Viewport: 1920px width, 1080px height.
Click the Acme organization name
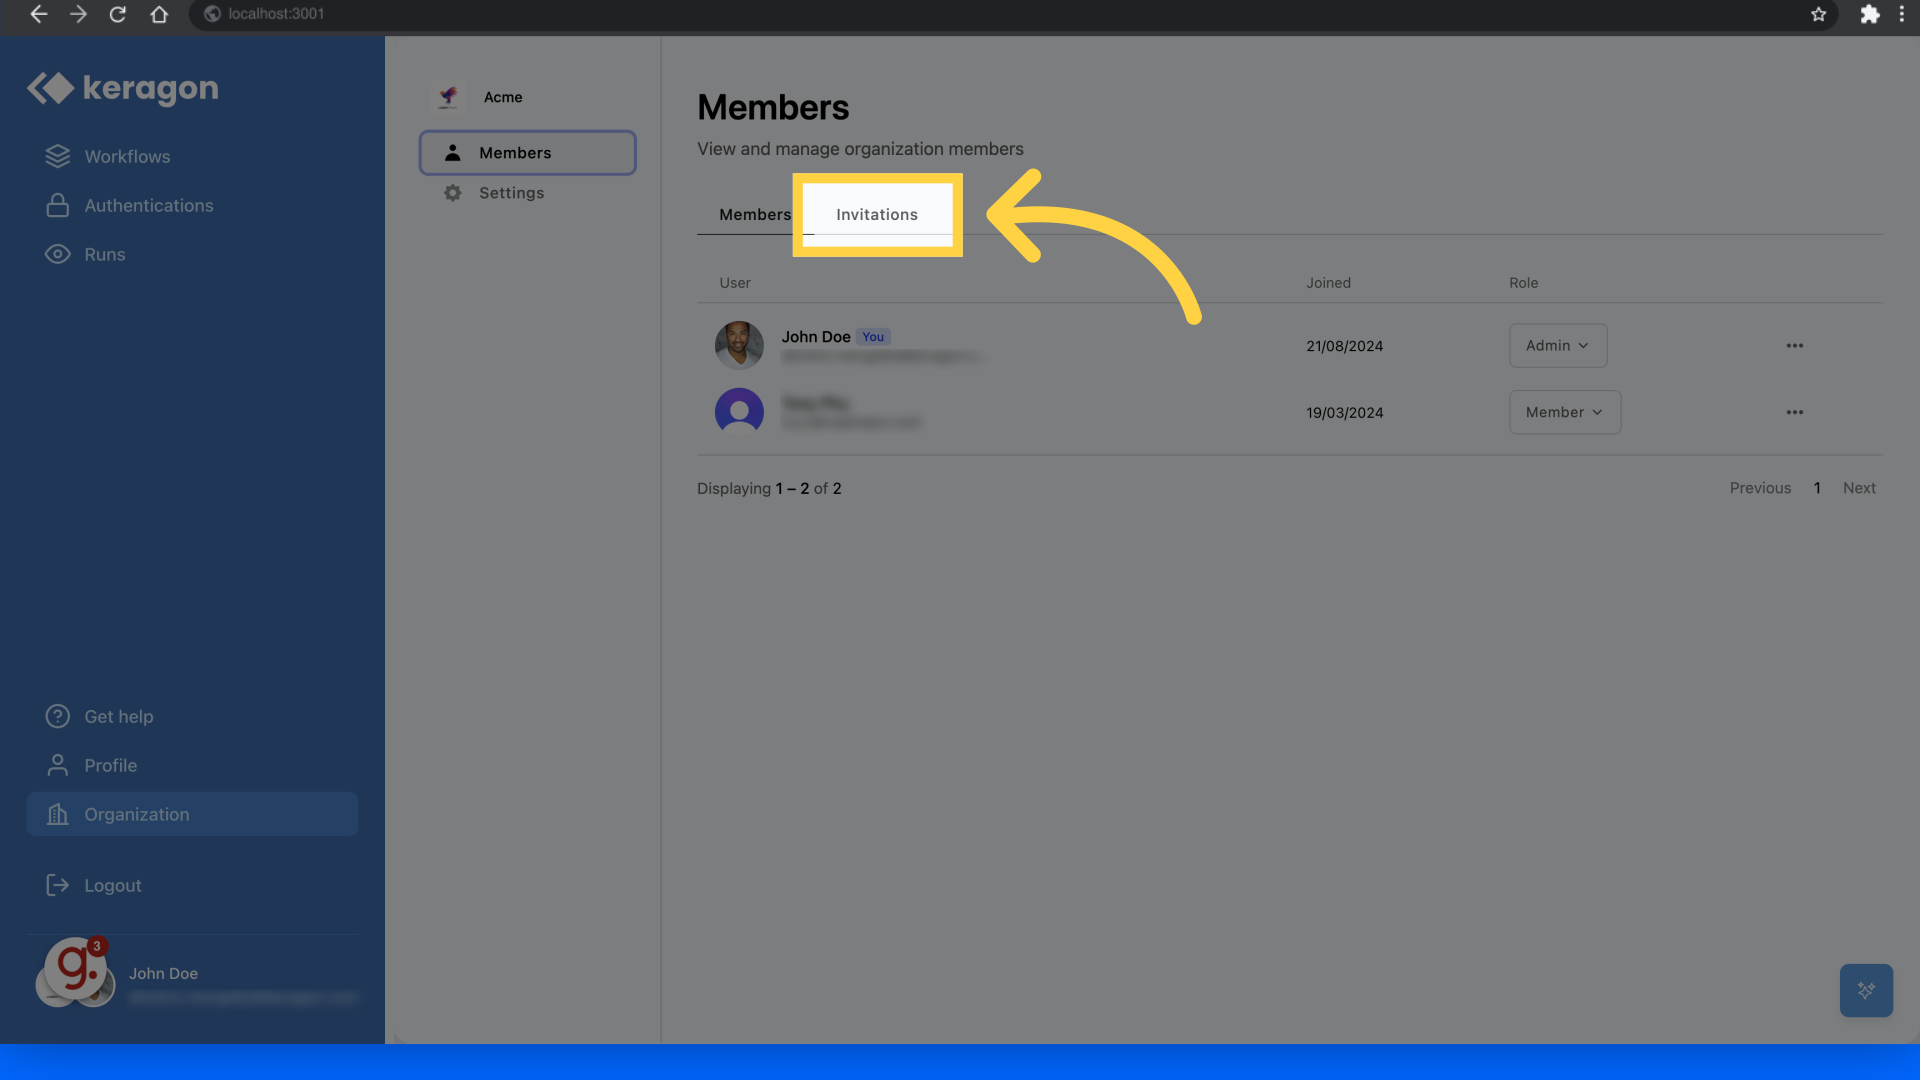[x=503, y=98]
